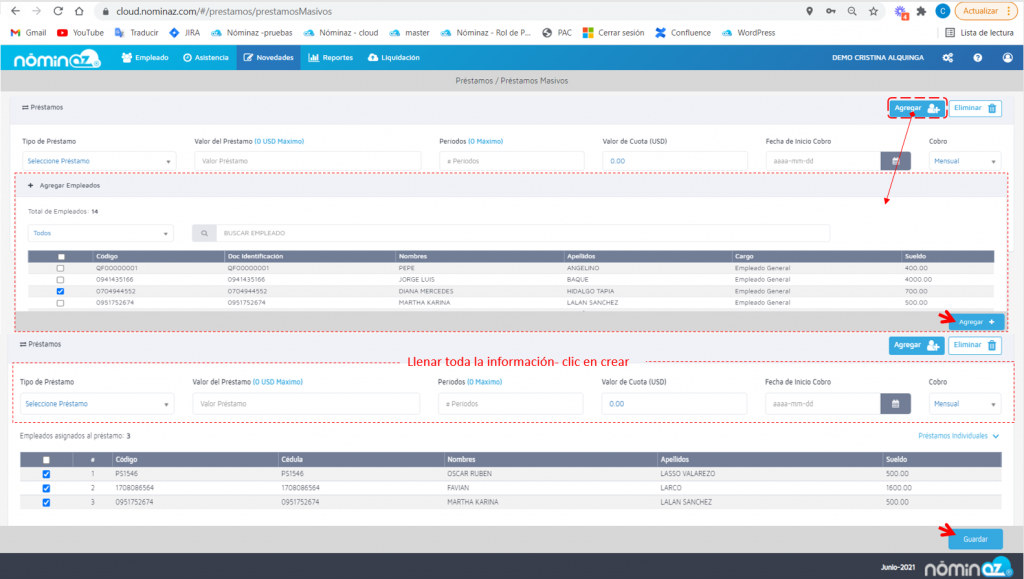Open top Cobro Mensual dropdown

tap(965, 161)
